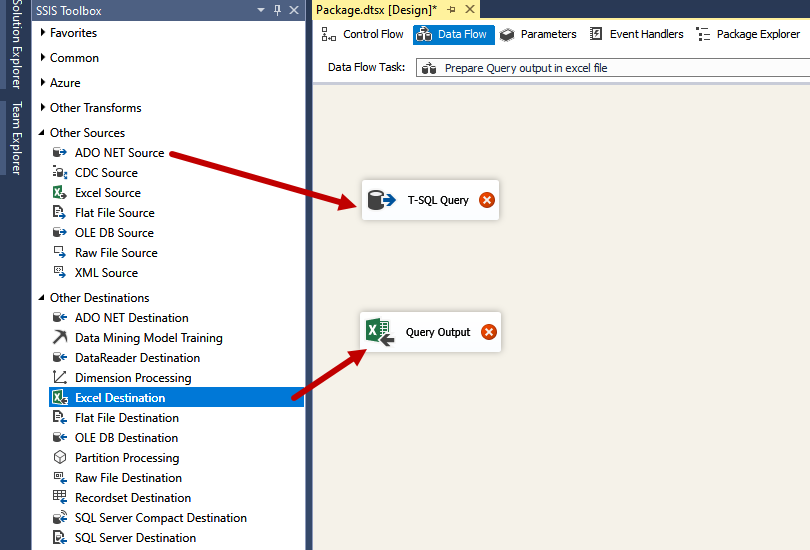Image resolution: width=810 pixels, height=550 pixels.
Task: Open the SSIS Toolbox window options dropdown
Action: (x=261, y=10)
